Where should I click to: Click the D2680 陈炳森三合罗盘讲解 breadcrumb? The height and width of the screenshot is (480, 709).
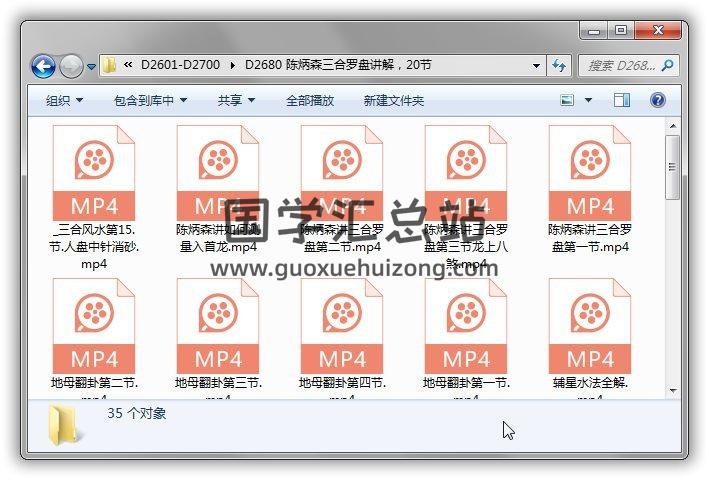click(338, 65)
